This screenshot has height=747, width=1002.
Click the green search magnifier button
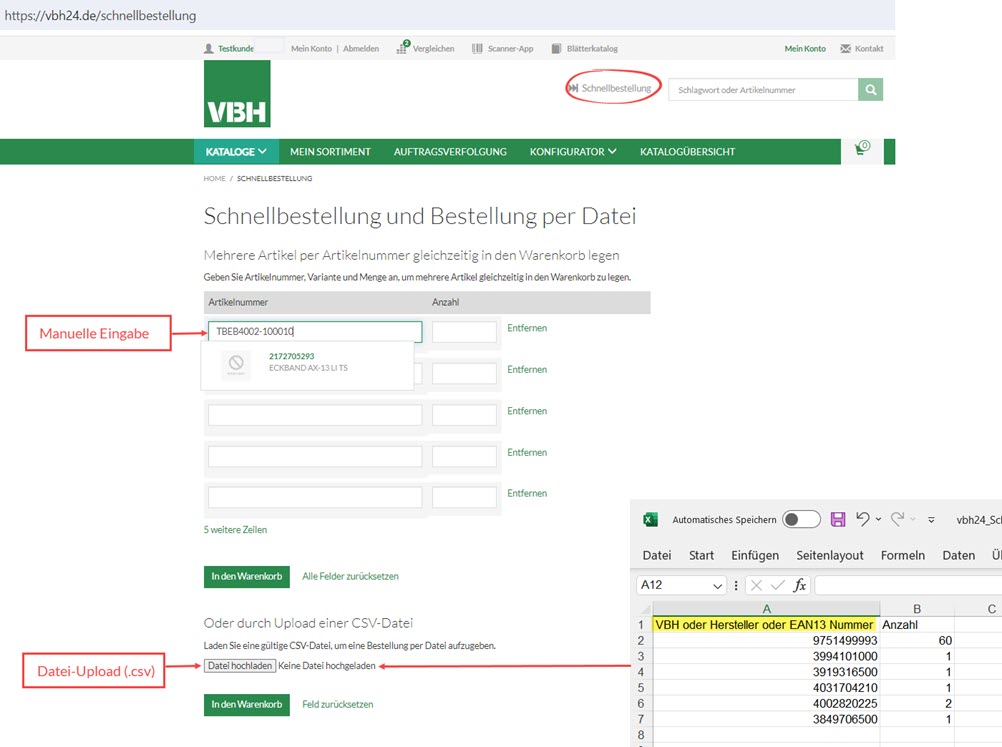point(870,89)
